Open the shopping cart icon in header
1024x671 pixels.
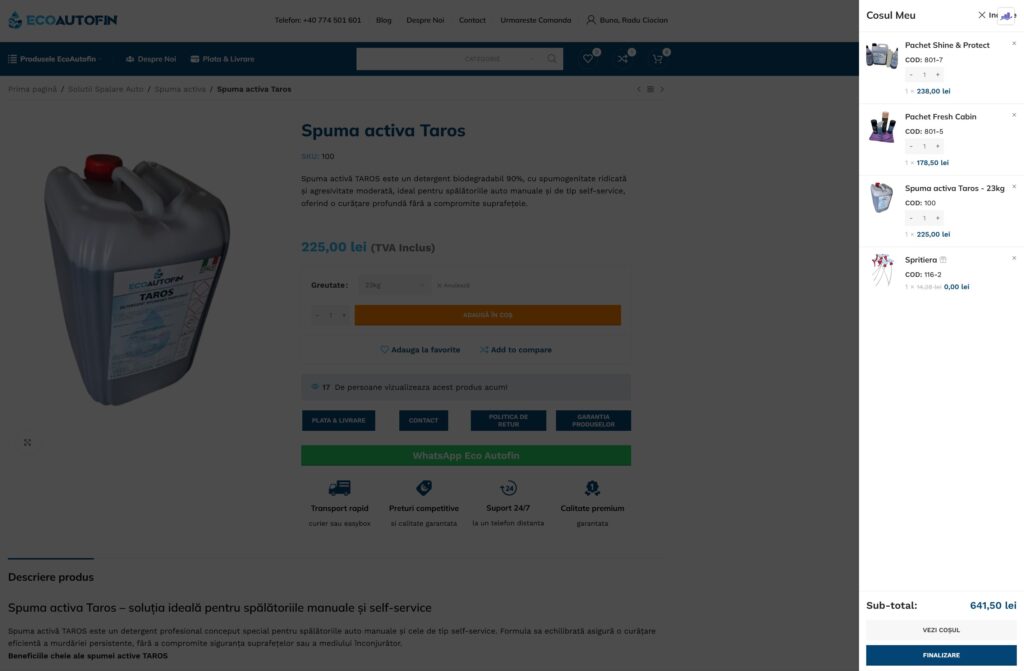[658, 59]
